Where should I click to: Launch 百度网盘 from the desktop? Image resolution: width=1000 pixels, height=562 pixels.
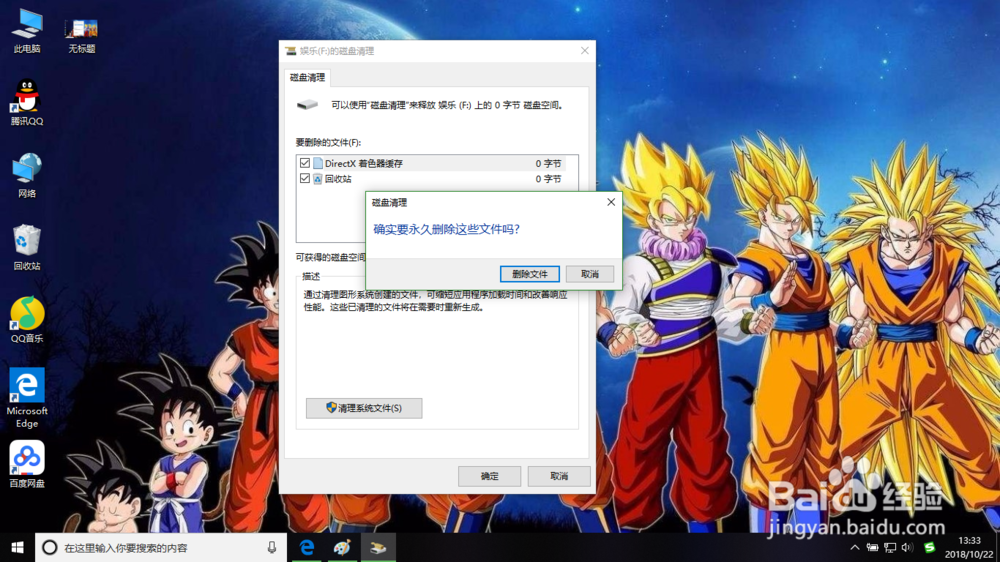(x=27, y=464)
